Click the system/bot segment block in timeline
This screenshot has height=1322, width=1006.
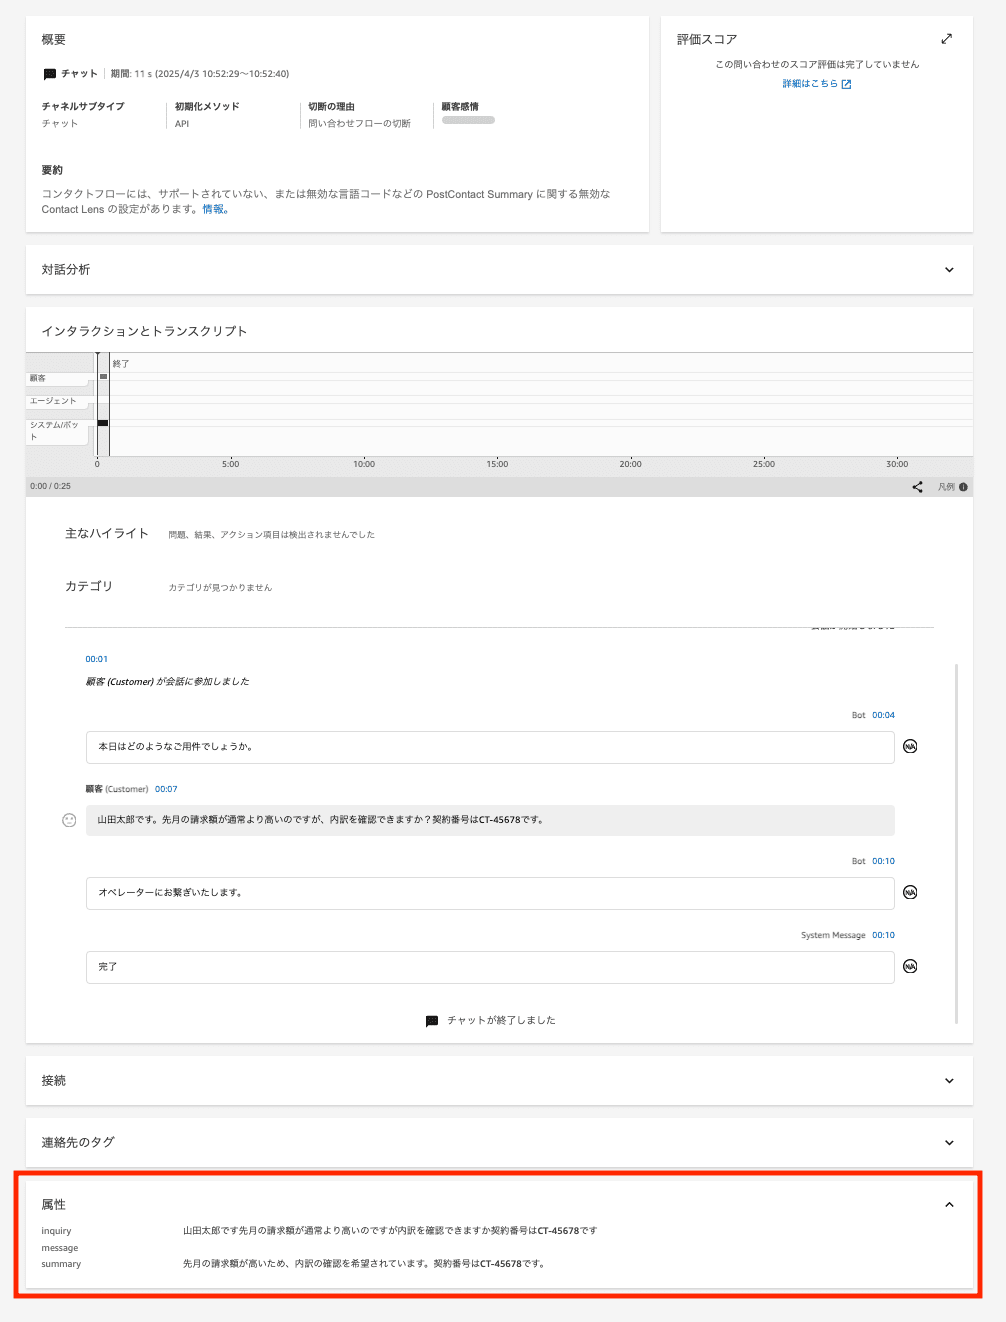103,423
